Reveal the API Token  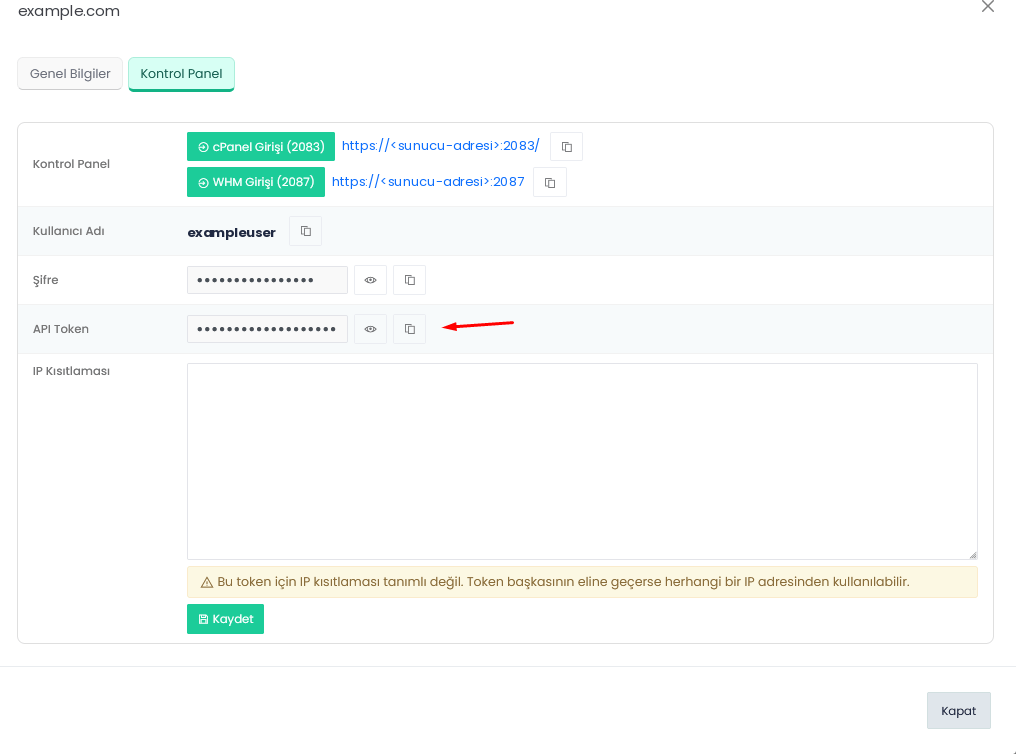pos(370,329)
